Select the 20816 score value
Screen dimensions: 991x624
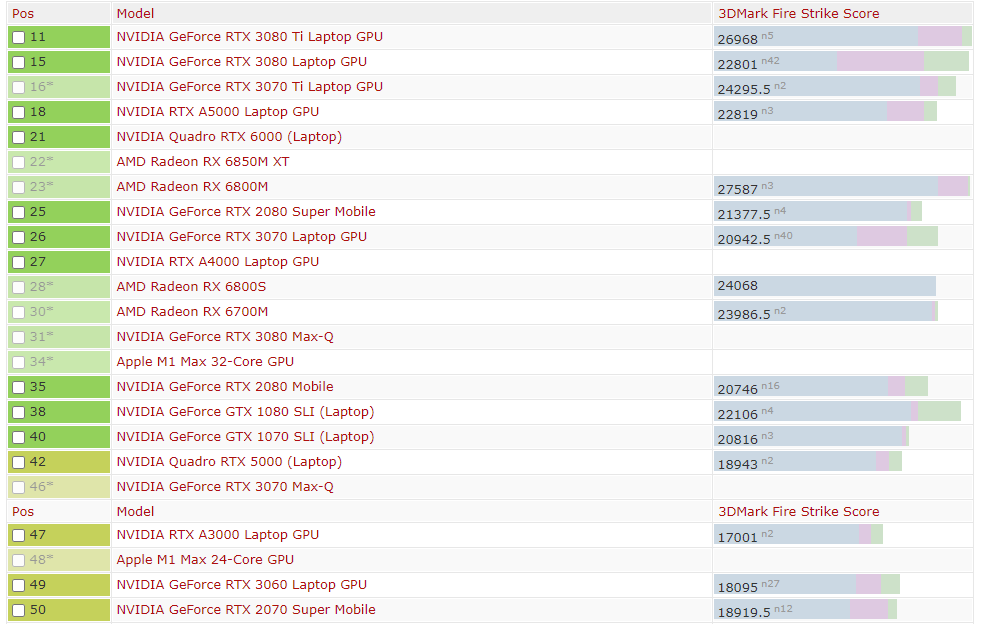click(737, 439)
